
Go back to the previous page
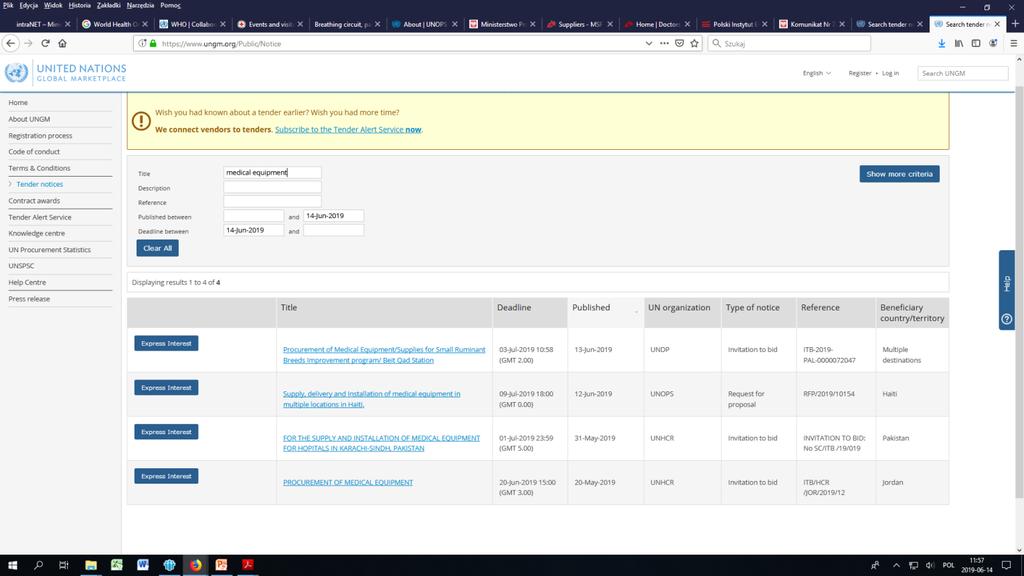10,43
